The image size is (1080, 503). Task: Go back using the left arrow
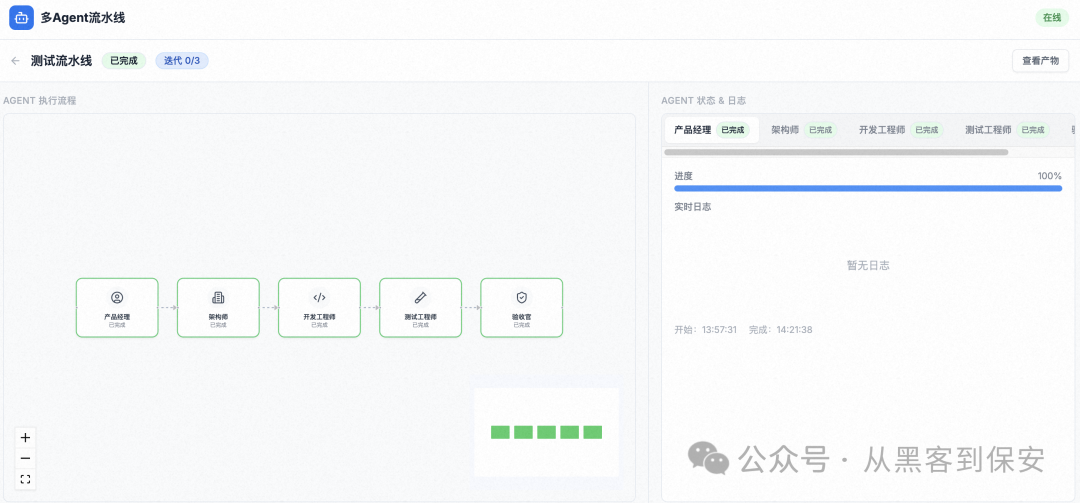click(x=15, y=61)
